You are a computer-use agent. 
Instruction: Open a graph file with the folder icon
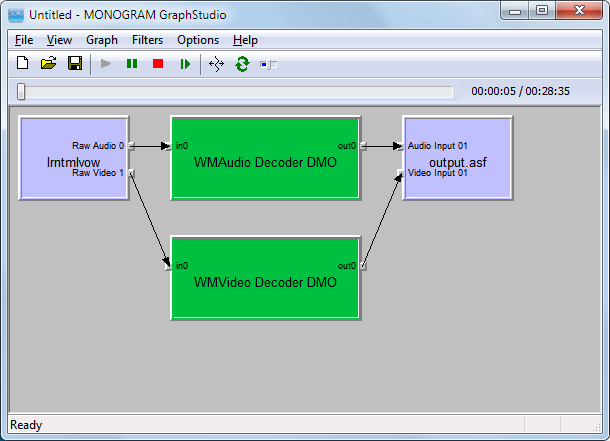(49, 63)
